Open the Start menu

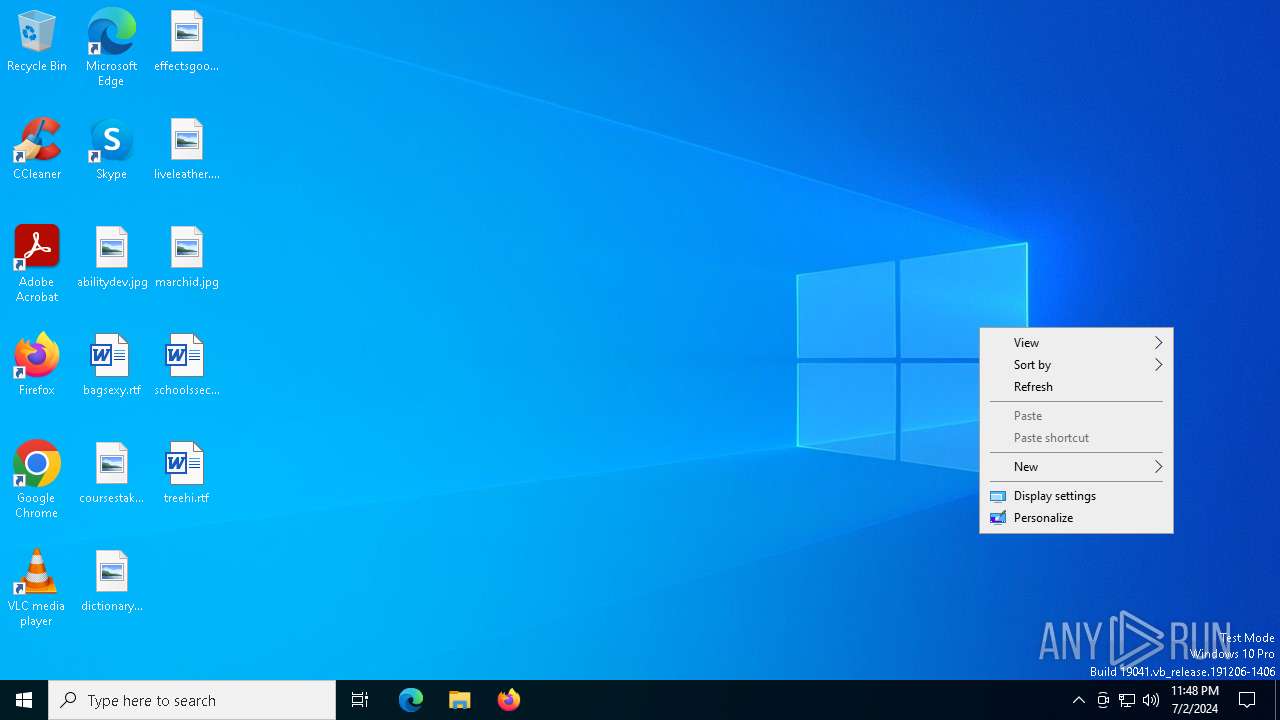click(24, 700)
